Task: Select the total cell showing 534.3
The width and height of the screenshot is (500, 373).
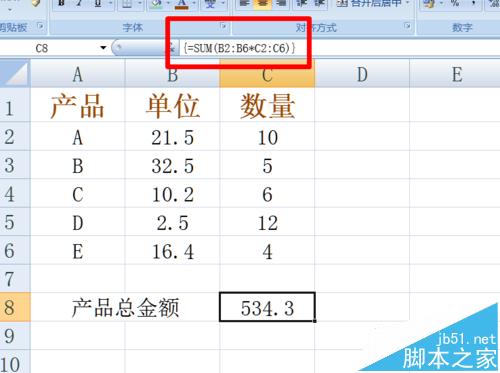Action: pyautogui.click(x=267, y=307)
